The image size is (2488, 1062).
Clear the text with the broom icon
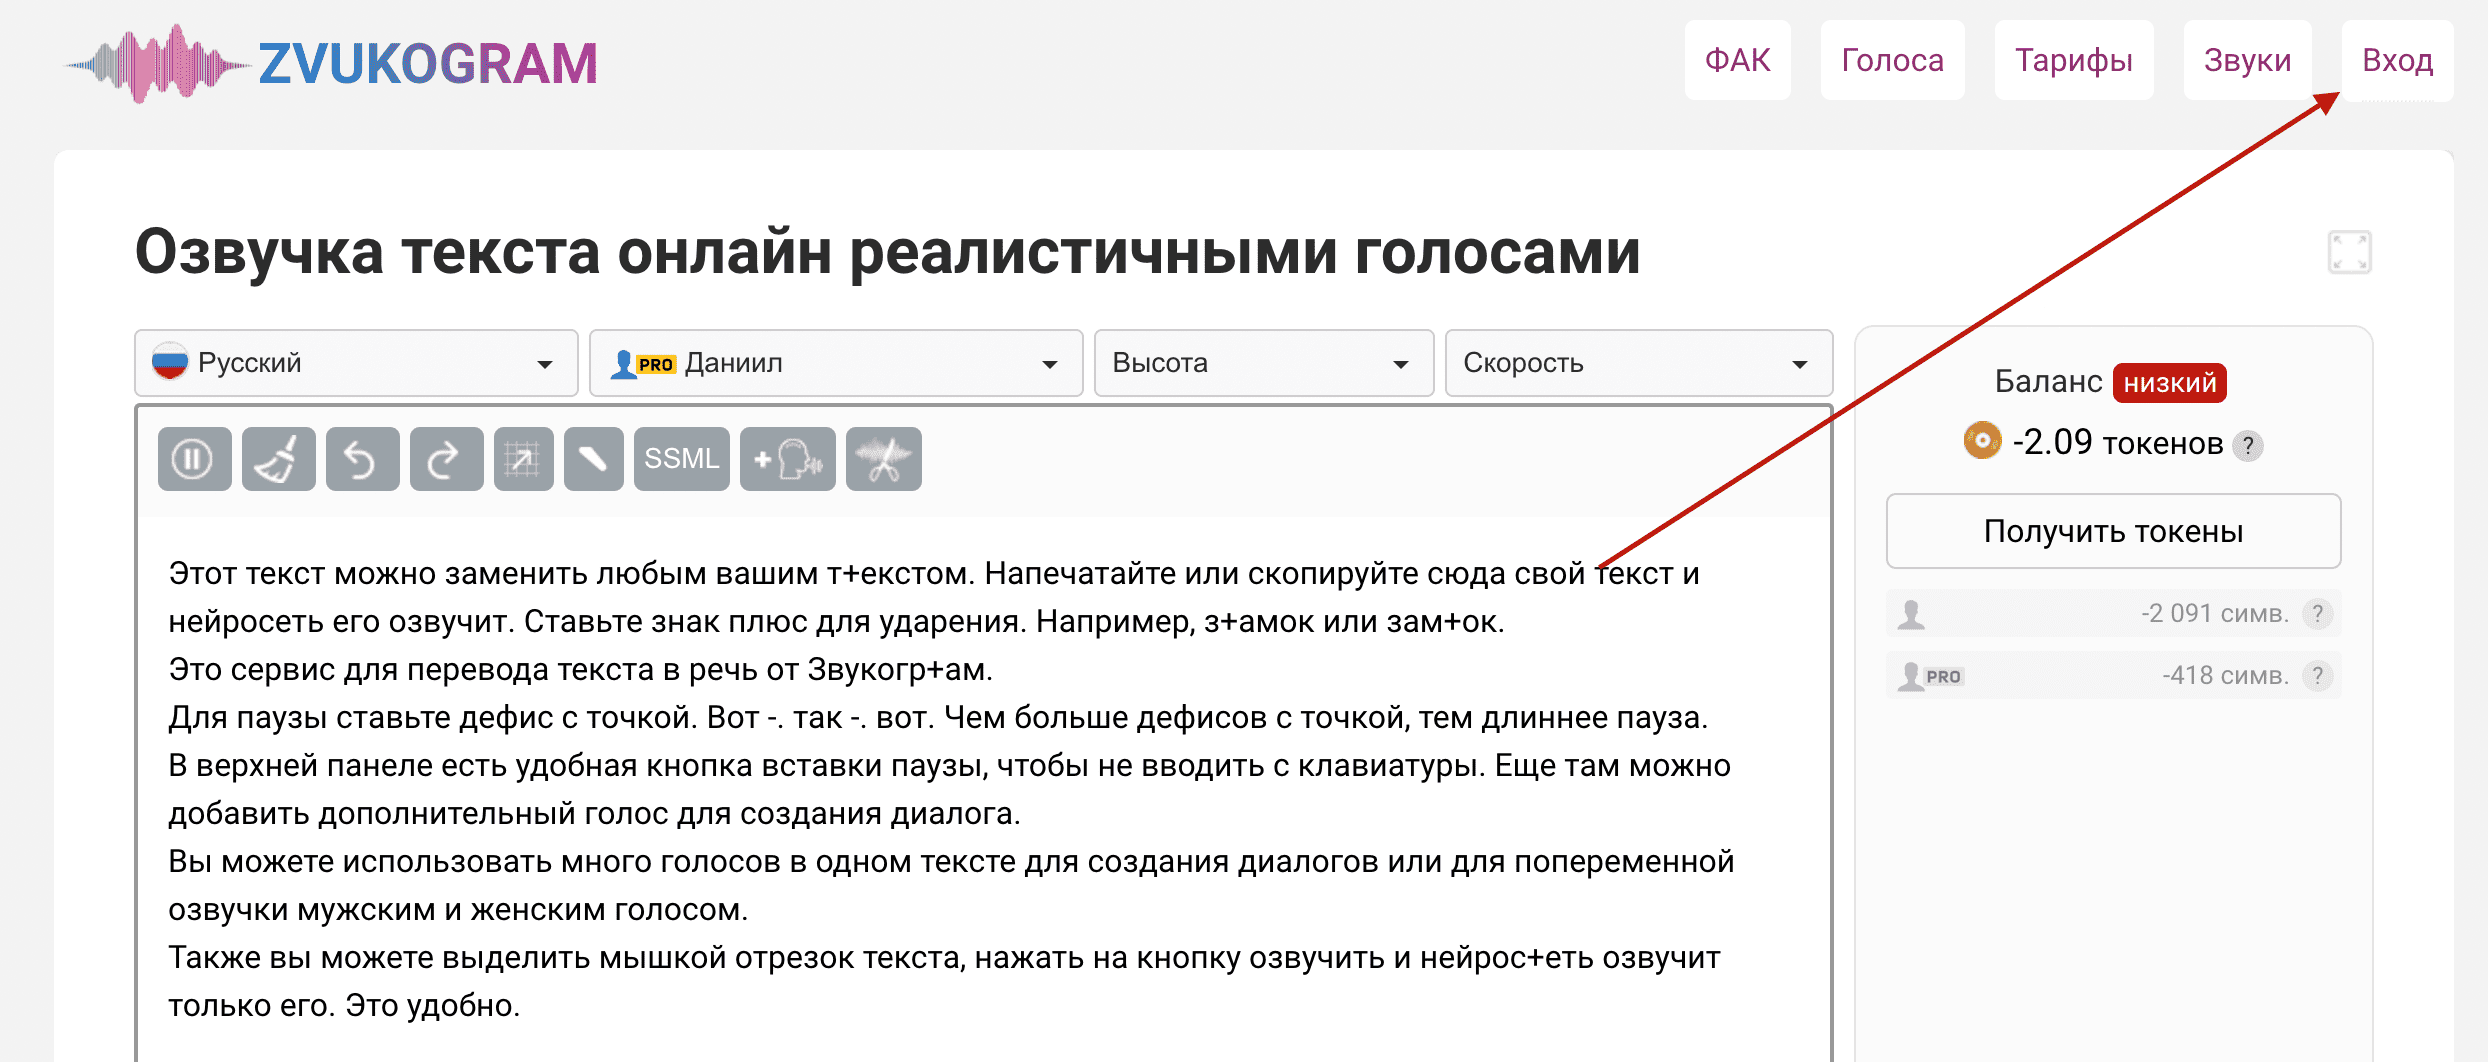click(x=278, y=459)
